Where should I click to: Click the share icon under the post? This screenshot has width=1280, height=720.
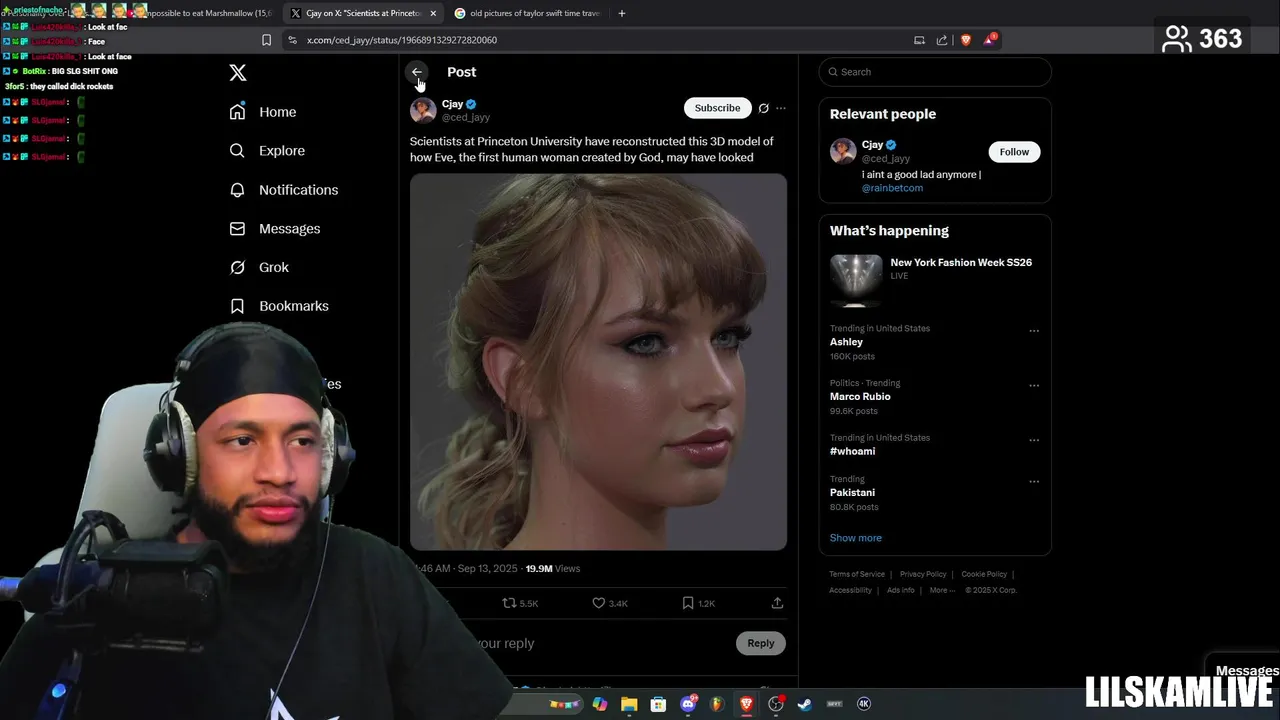coord(777,603)
